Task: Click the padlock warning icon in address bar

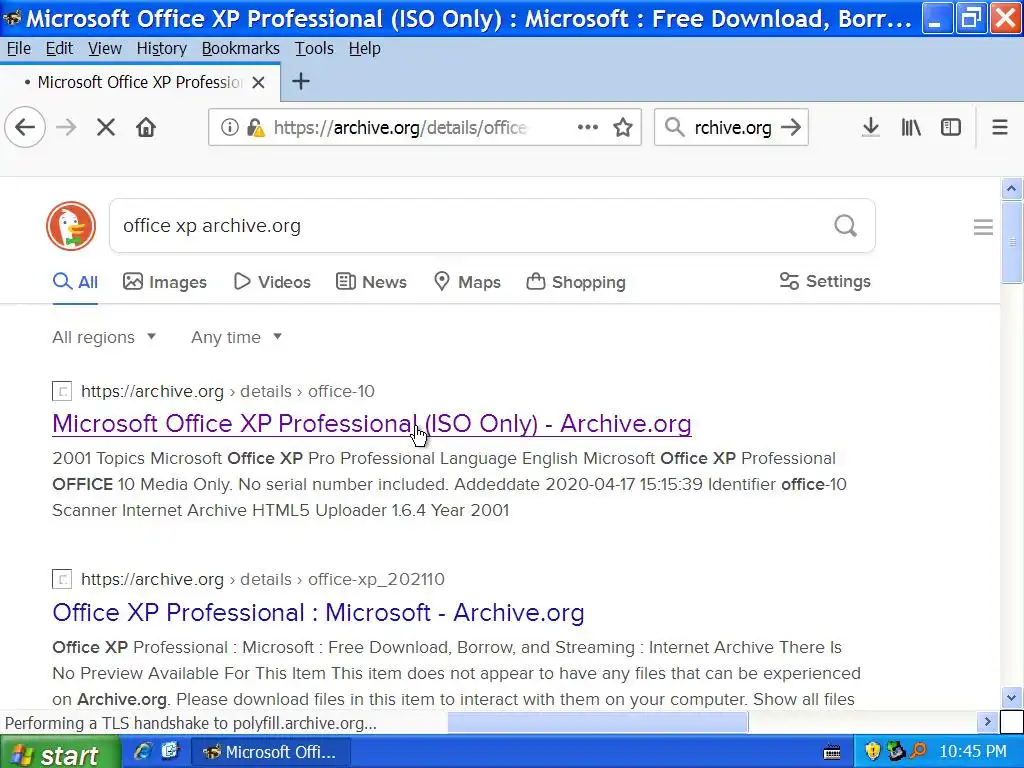Action: tap(256, 127)
